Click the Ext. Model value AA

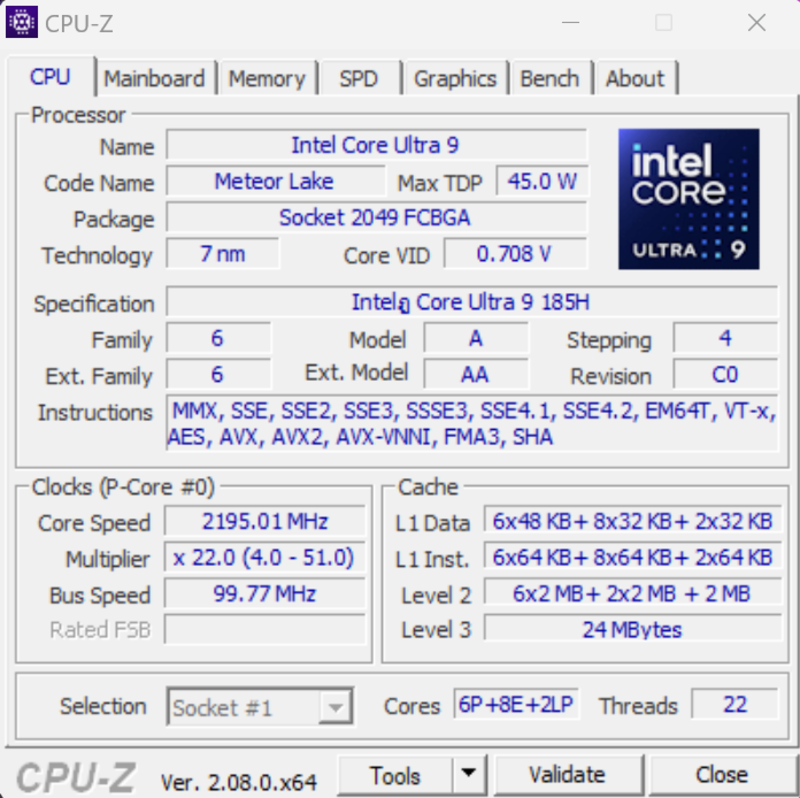pos(476,375)
